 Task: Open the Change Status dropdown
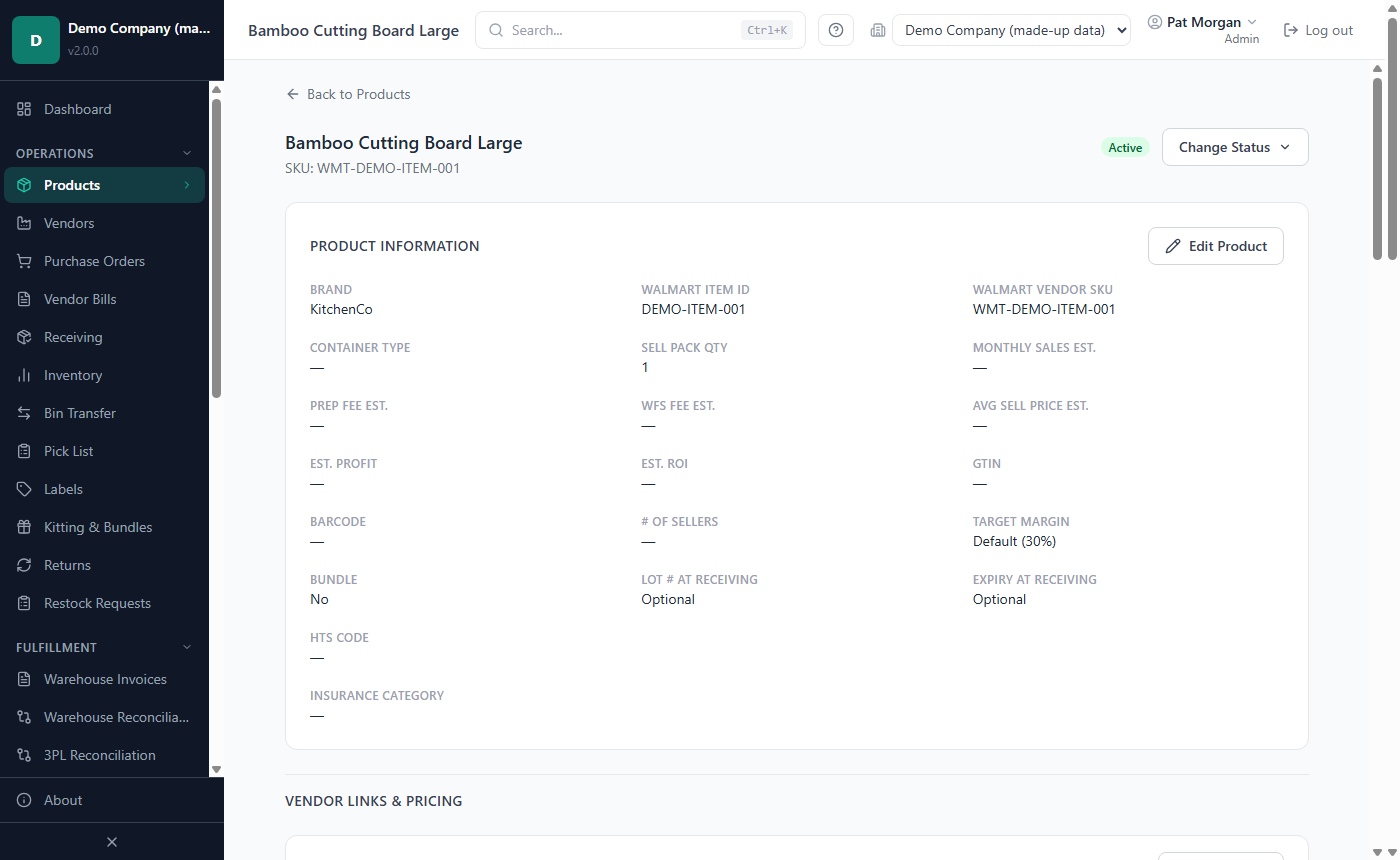[1235, 147]
